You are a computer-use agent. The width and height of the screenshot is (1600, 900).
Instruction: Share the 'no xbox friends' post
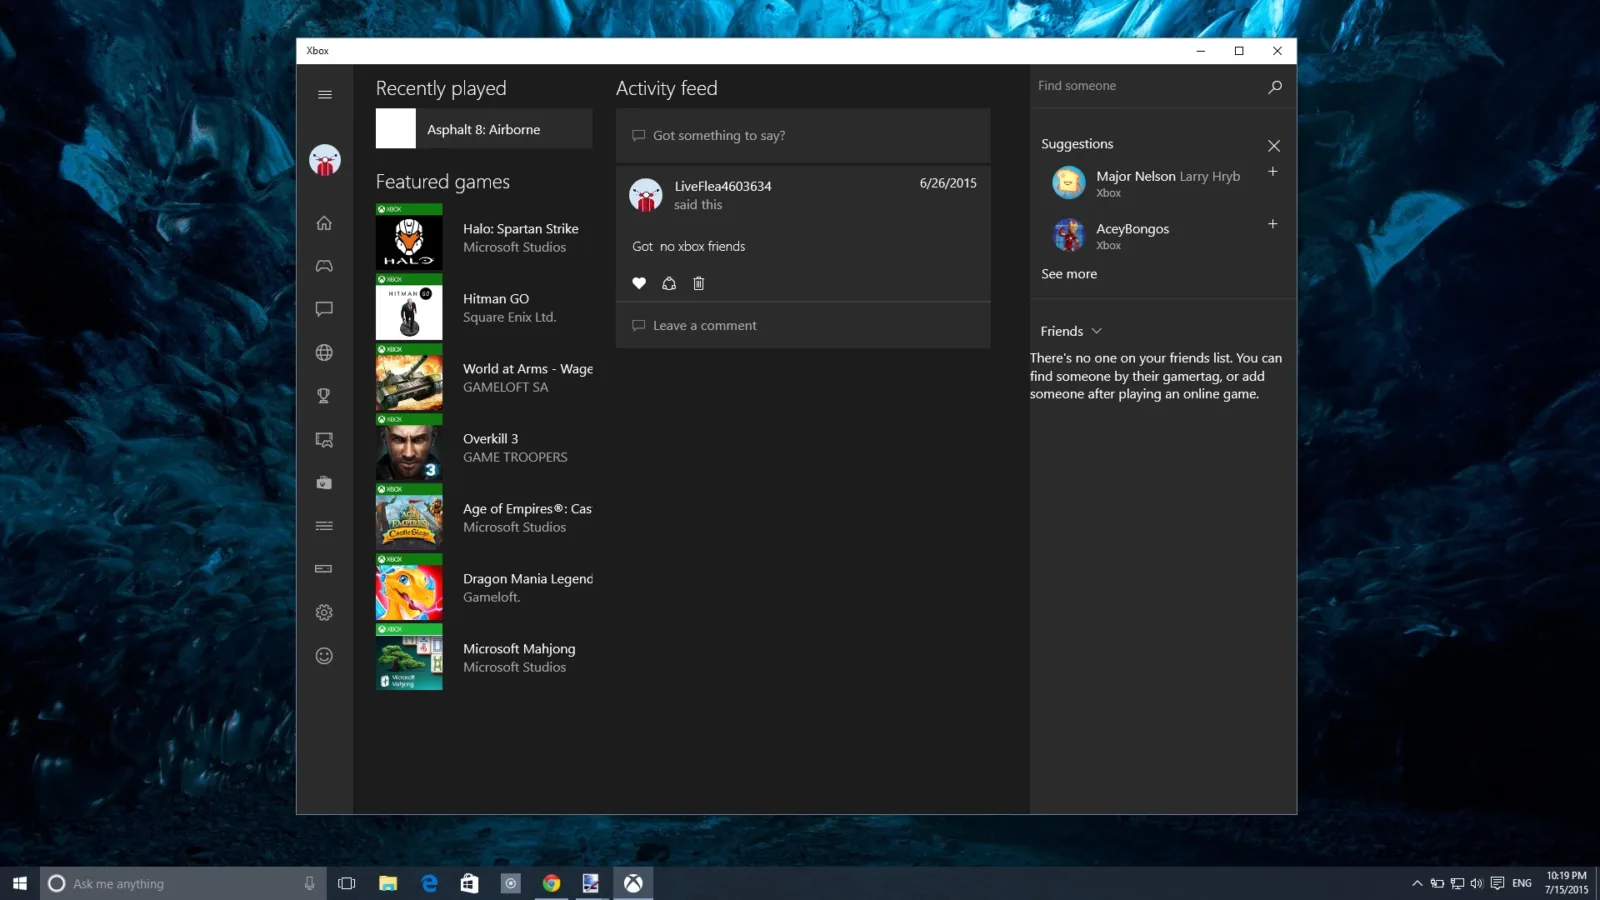[x=669, y=284]
